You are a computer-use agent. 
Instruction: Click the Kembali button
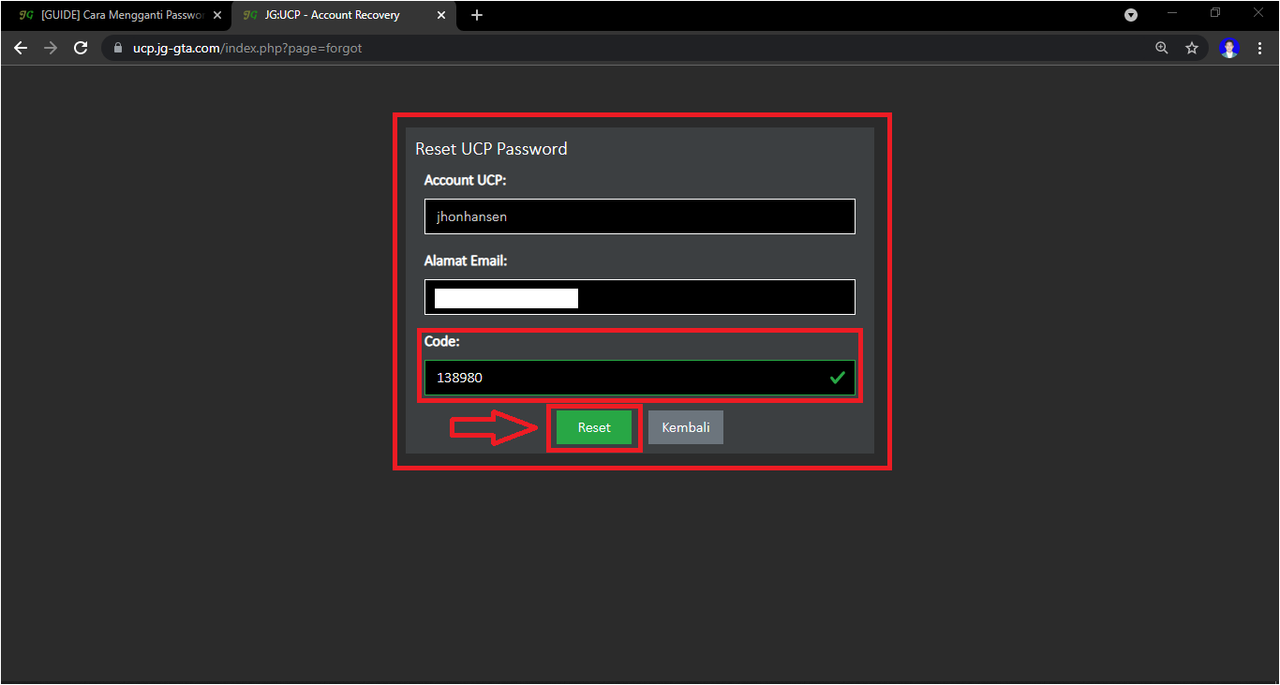tap(686, 427)
